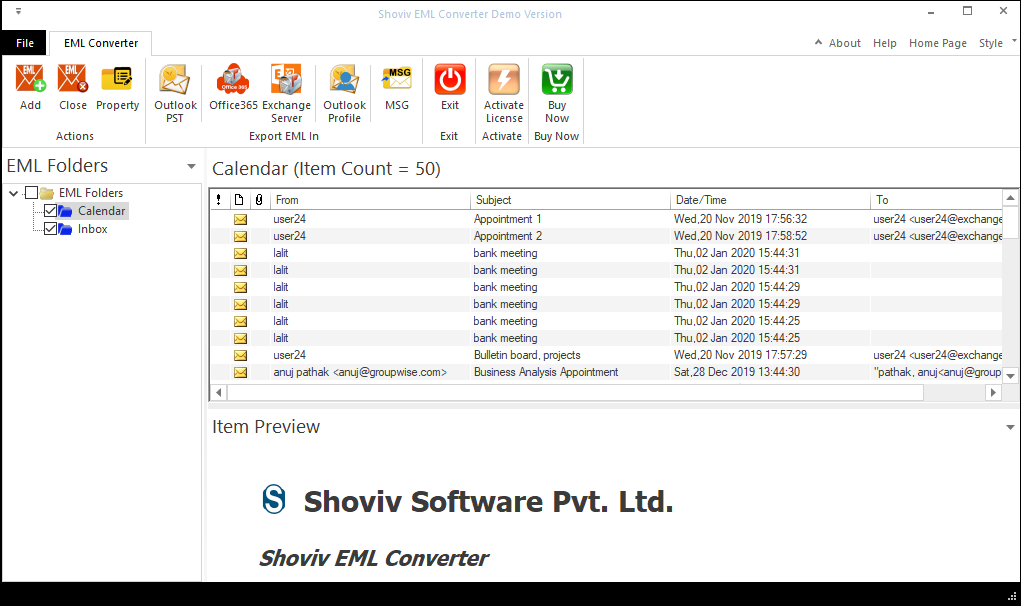Click the horizontal scroll right arrow

click(993, 393)
